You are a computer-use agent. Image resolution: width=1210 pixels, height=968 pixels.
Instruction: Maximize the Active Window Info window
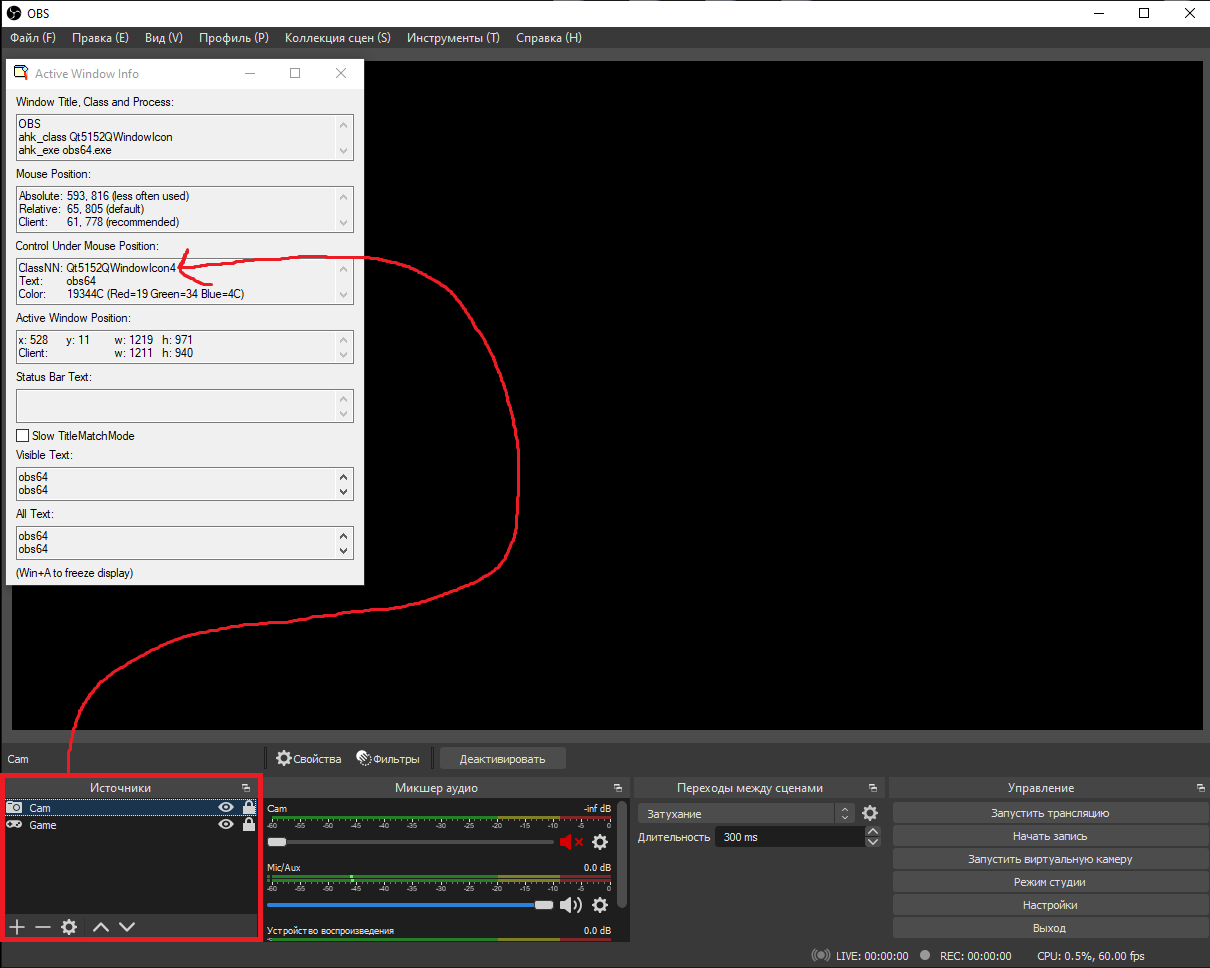click(x=295, y=73)
